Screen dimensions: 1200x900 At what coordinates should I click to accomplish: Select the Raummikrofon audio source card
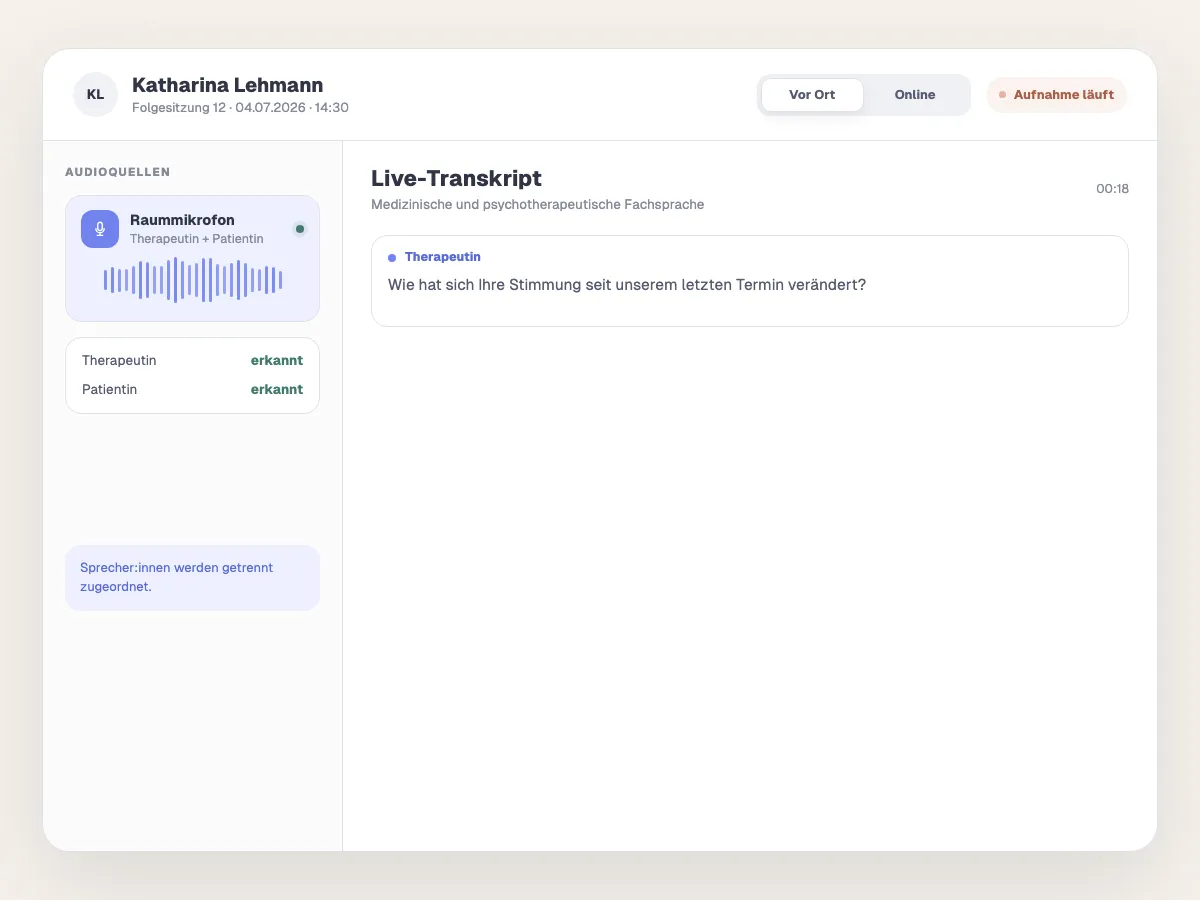[192, 258]
